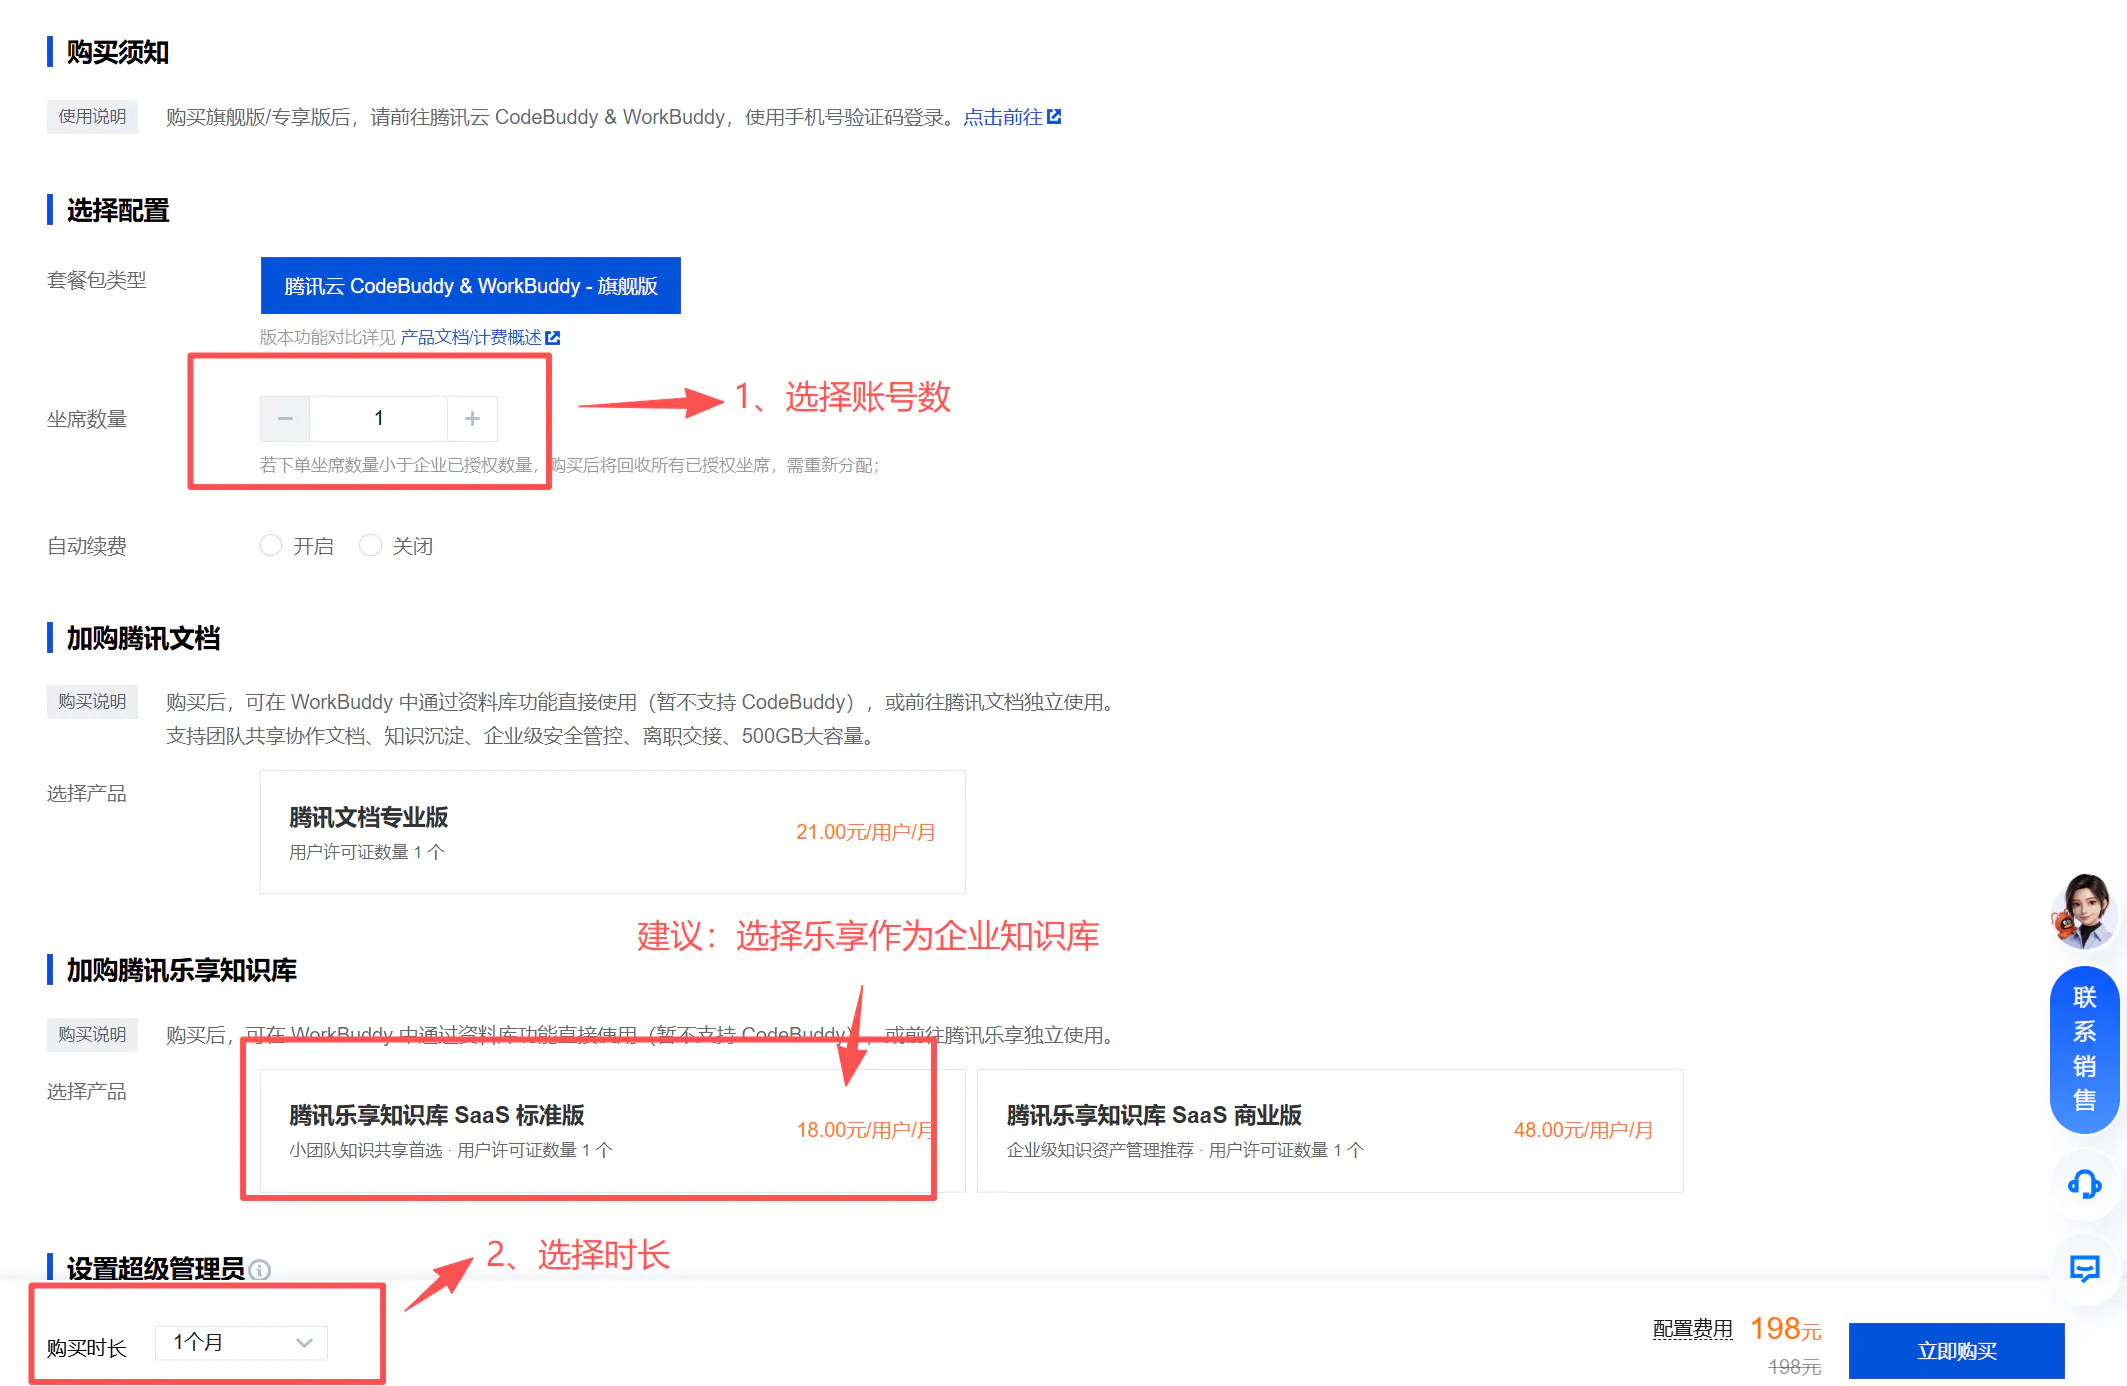Open the feedback message icon
The image size is (2127, 1386).
click(x=2084, y=1270)
